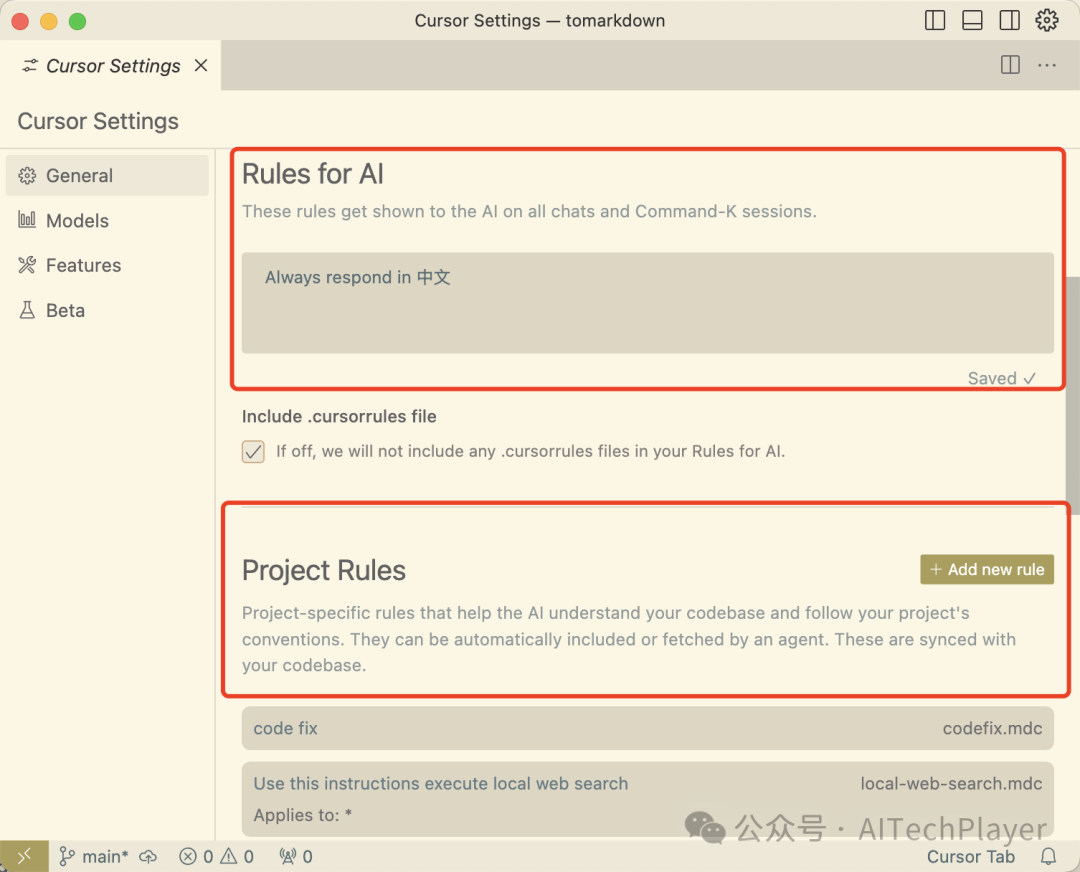The height and width of the screenshot is (872, 1080).
Task: Publish changes cloud icon in status bar
Action: click(148, 857)
